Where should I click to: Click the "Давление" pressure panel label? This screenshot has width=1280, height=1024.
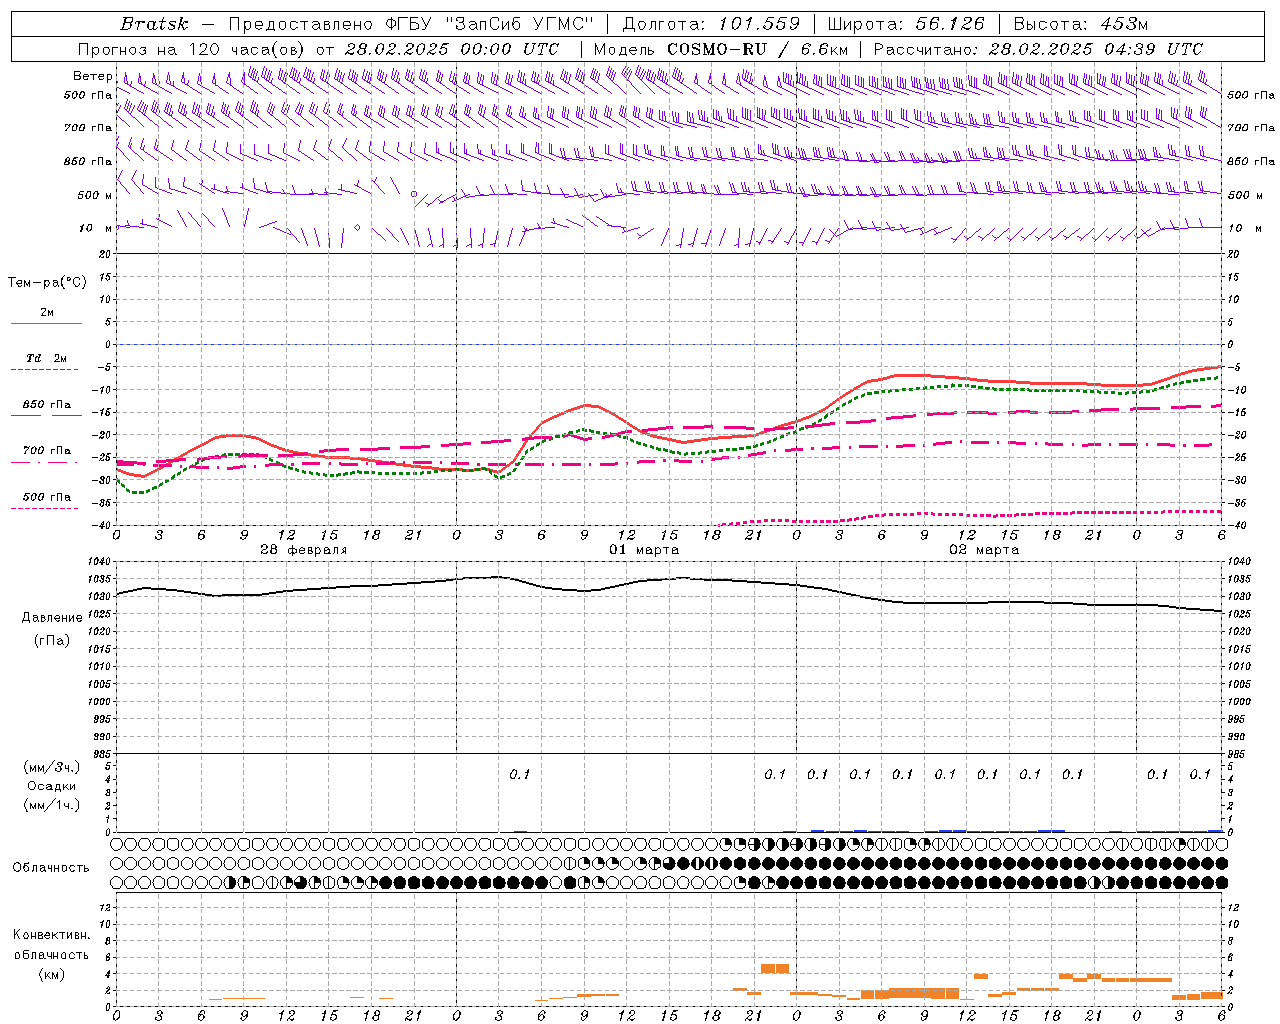click(x=51, y=618)
